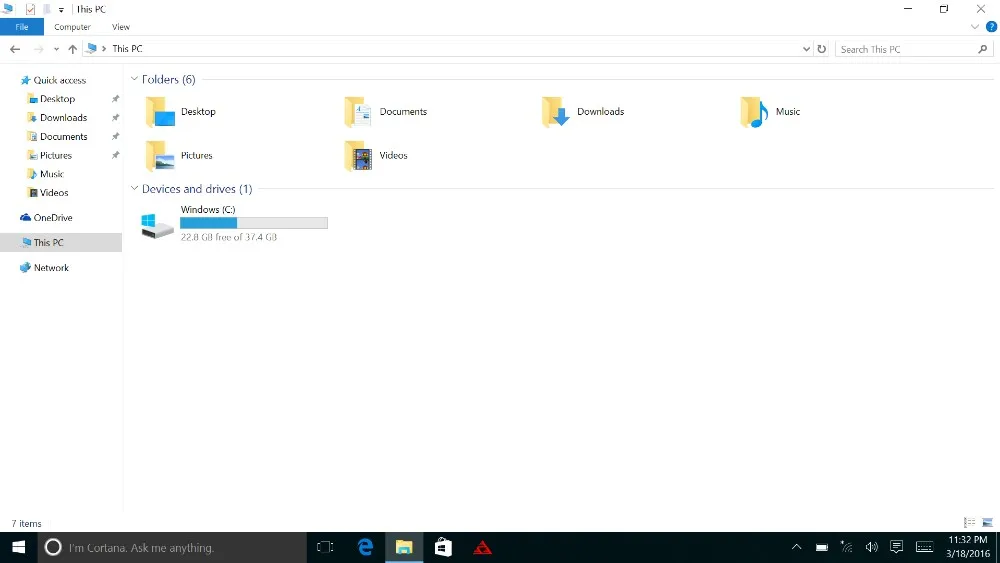Click the '22.8 GB free of 37.4 GB' text
Screen dimensions: 1000x563
tap(228, 237)
